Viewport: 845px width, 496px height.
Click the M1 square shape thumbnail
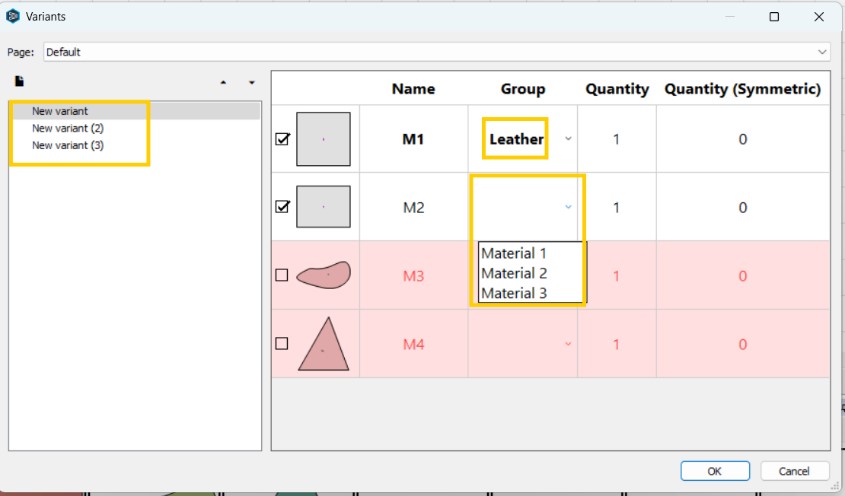[x=323, y=139]
